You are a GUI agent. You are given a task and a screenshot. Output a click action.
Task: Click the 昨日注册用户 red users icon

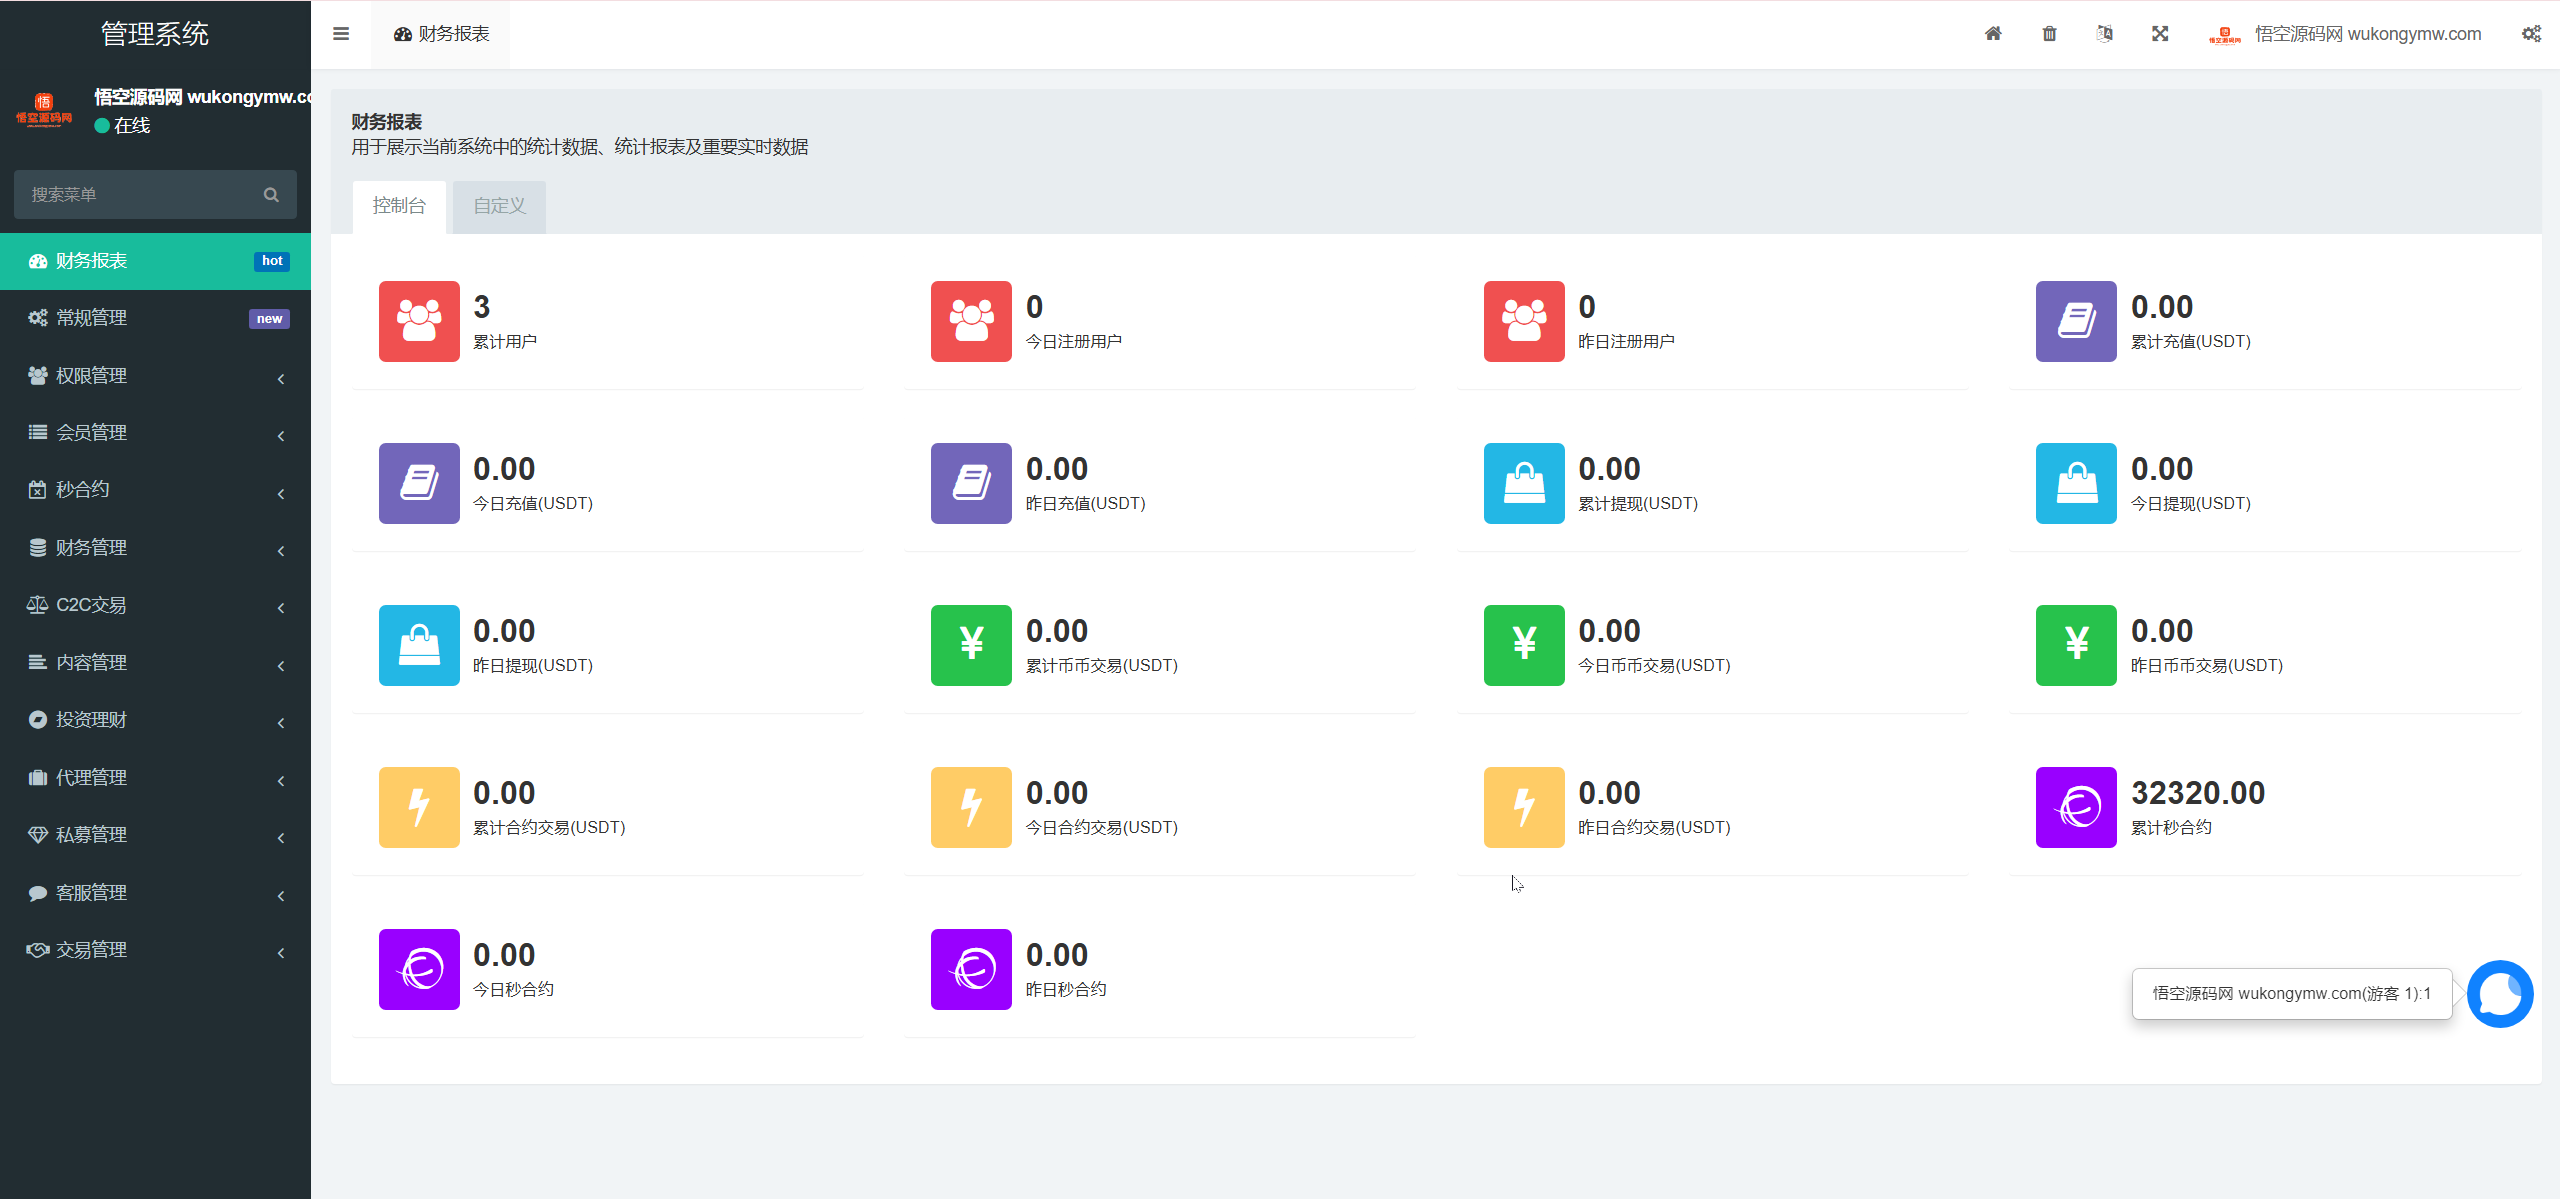point(1524,321)
